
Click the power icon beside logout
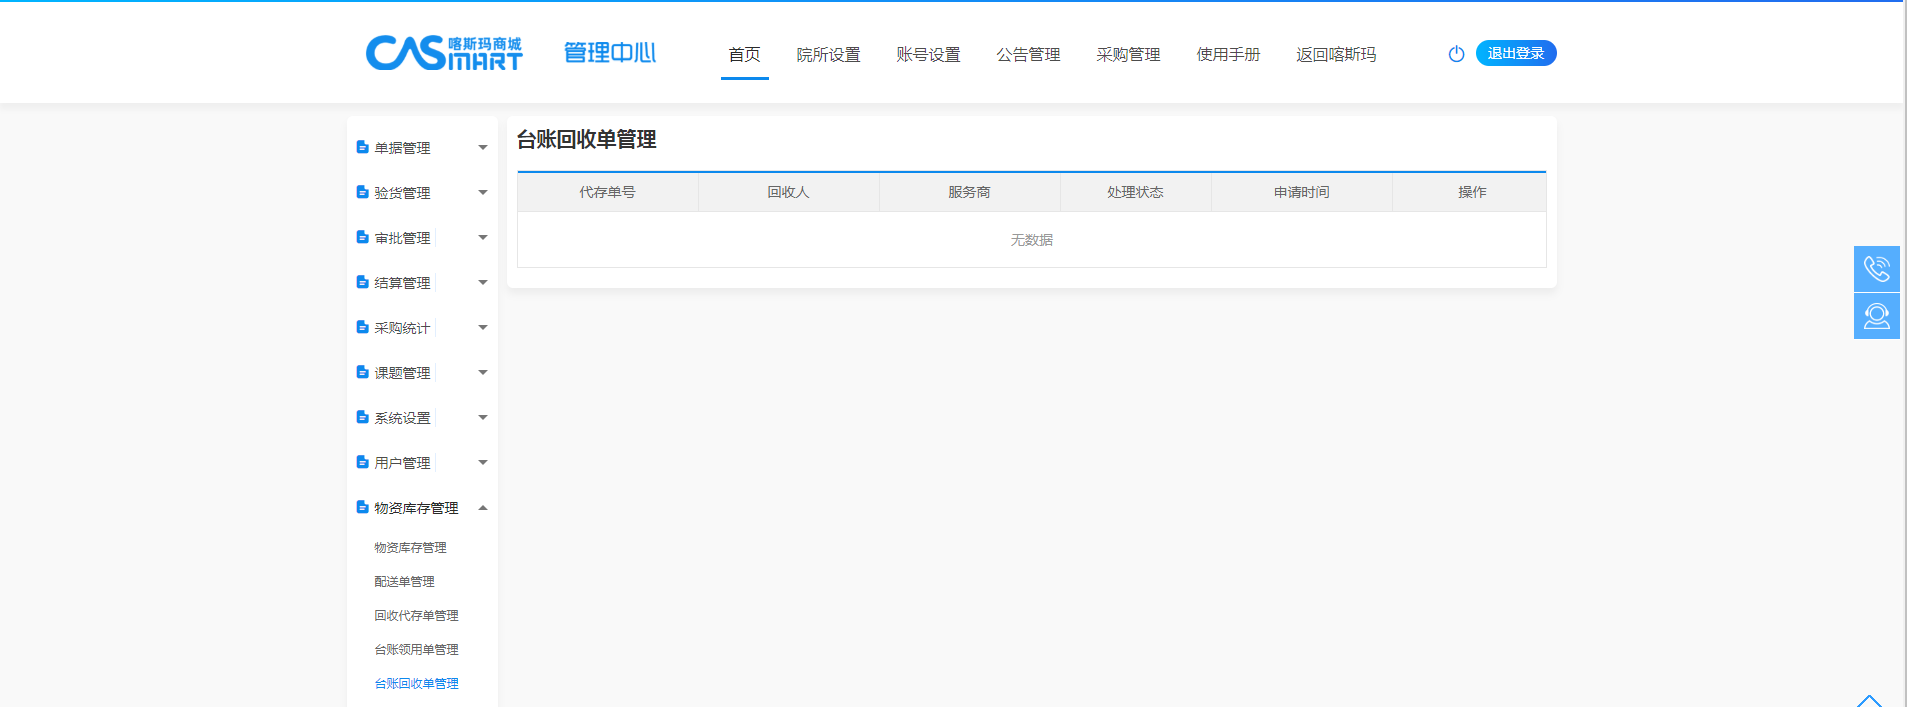[x=1456, y=54]
